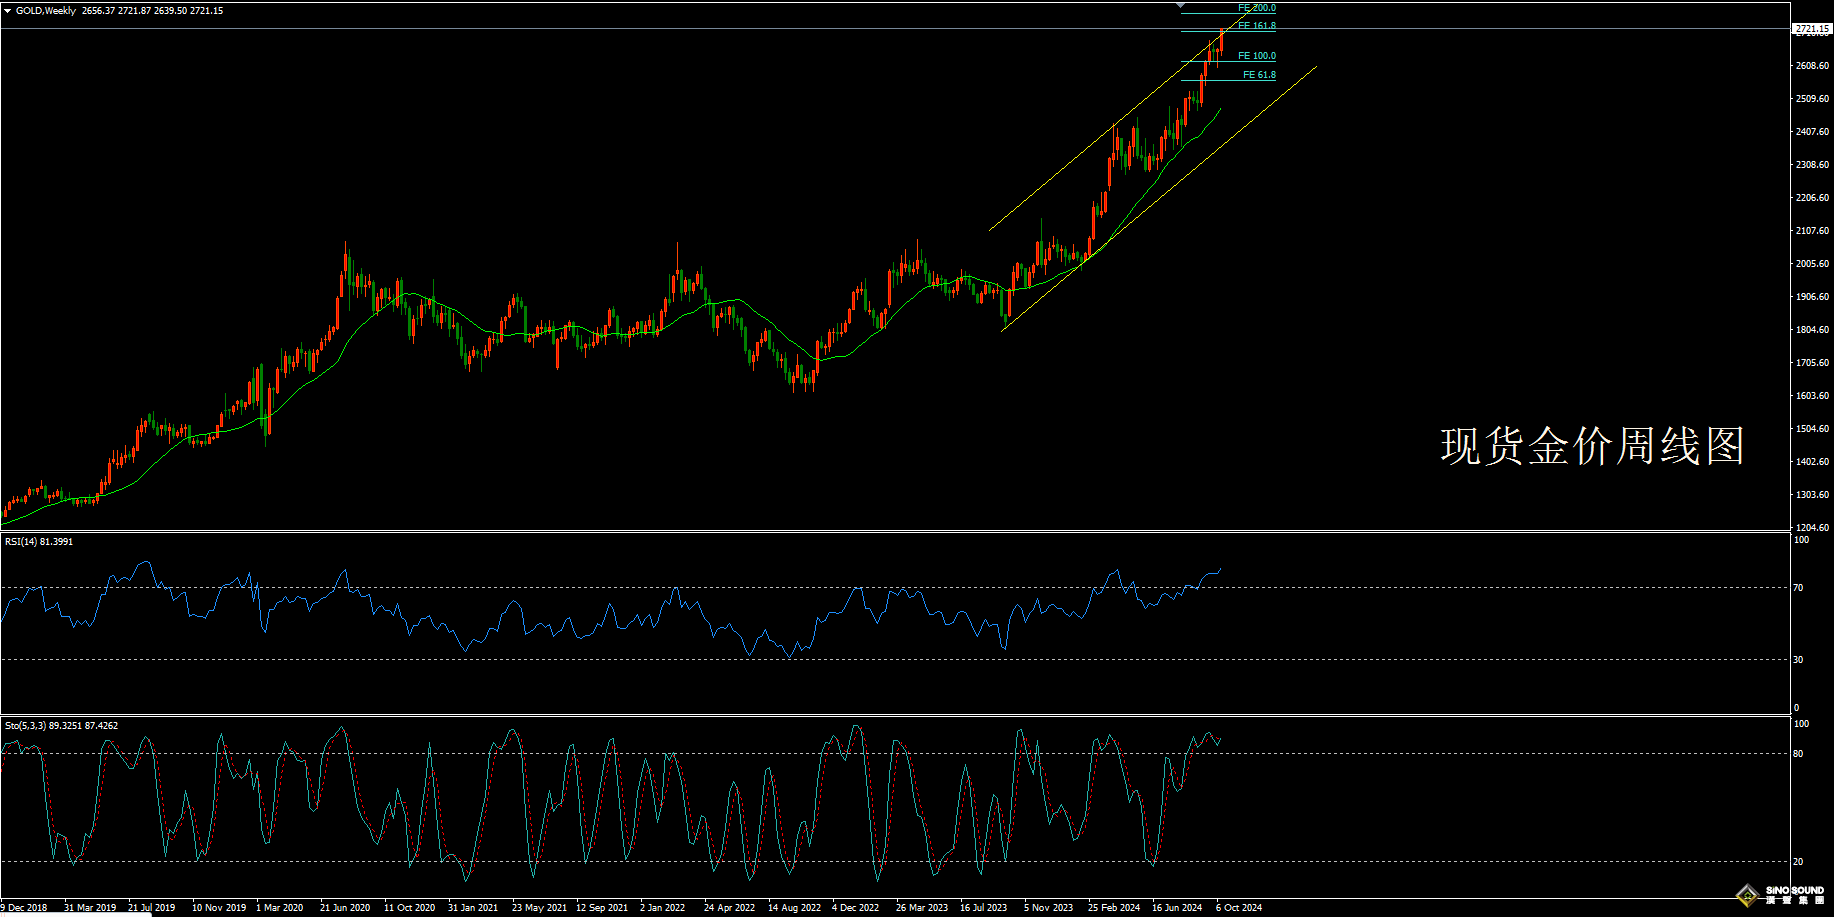Open the GOLD,Weekly chart dropdown arrow
The width and height of the screenshot is (1834, 917).
pyautogui.click(x=8, y=11)
